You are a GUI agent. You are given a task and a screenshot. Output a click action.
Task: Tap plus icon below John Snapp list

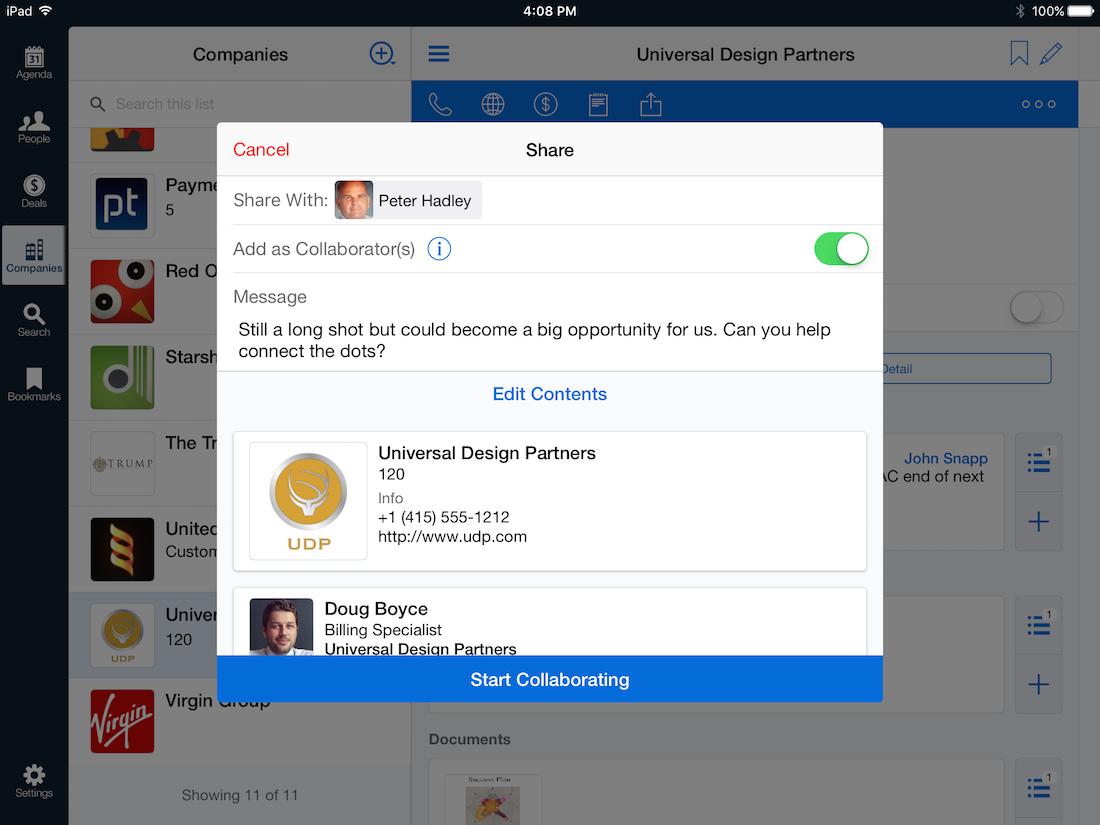point(1038,521)
